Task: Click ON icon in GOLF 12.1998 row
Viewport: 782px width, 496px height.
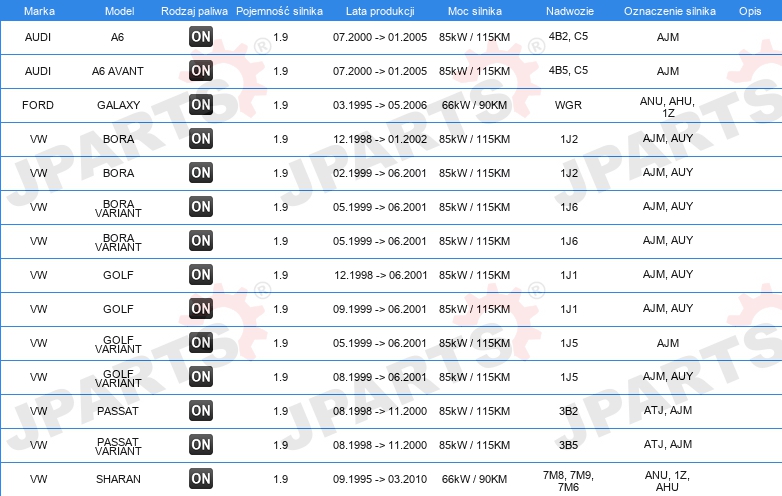Action: [x=201, y=275]
